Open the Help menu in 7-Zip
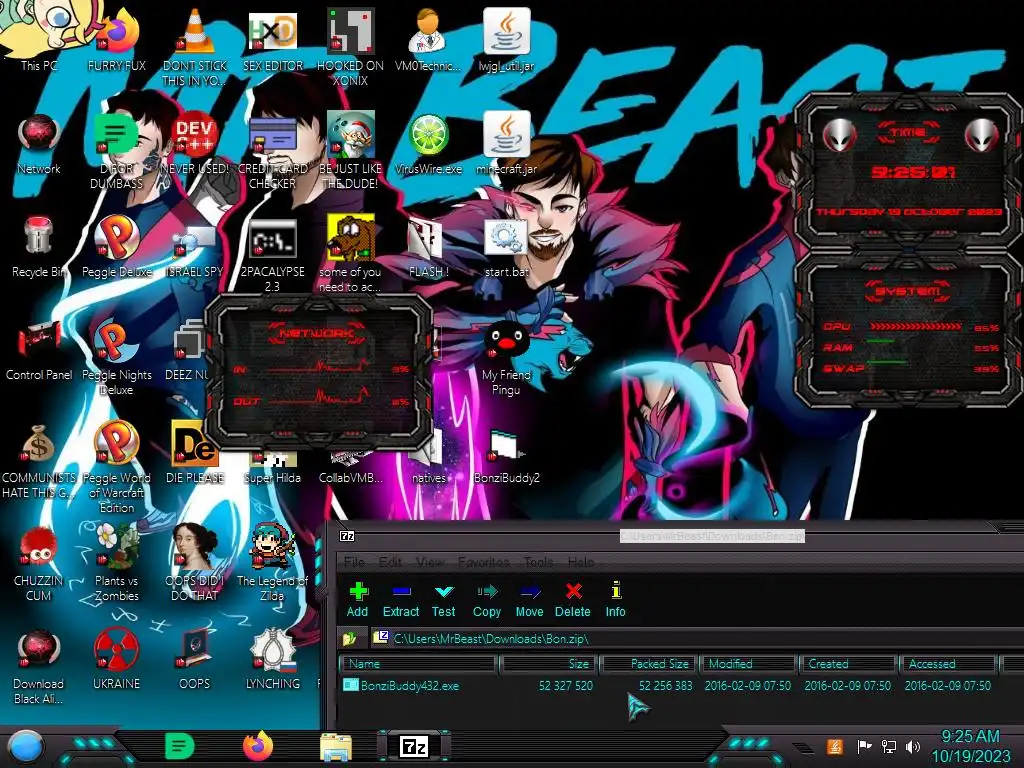The width and height of the screenshot is (1024, 768). [581, 562]
